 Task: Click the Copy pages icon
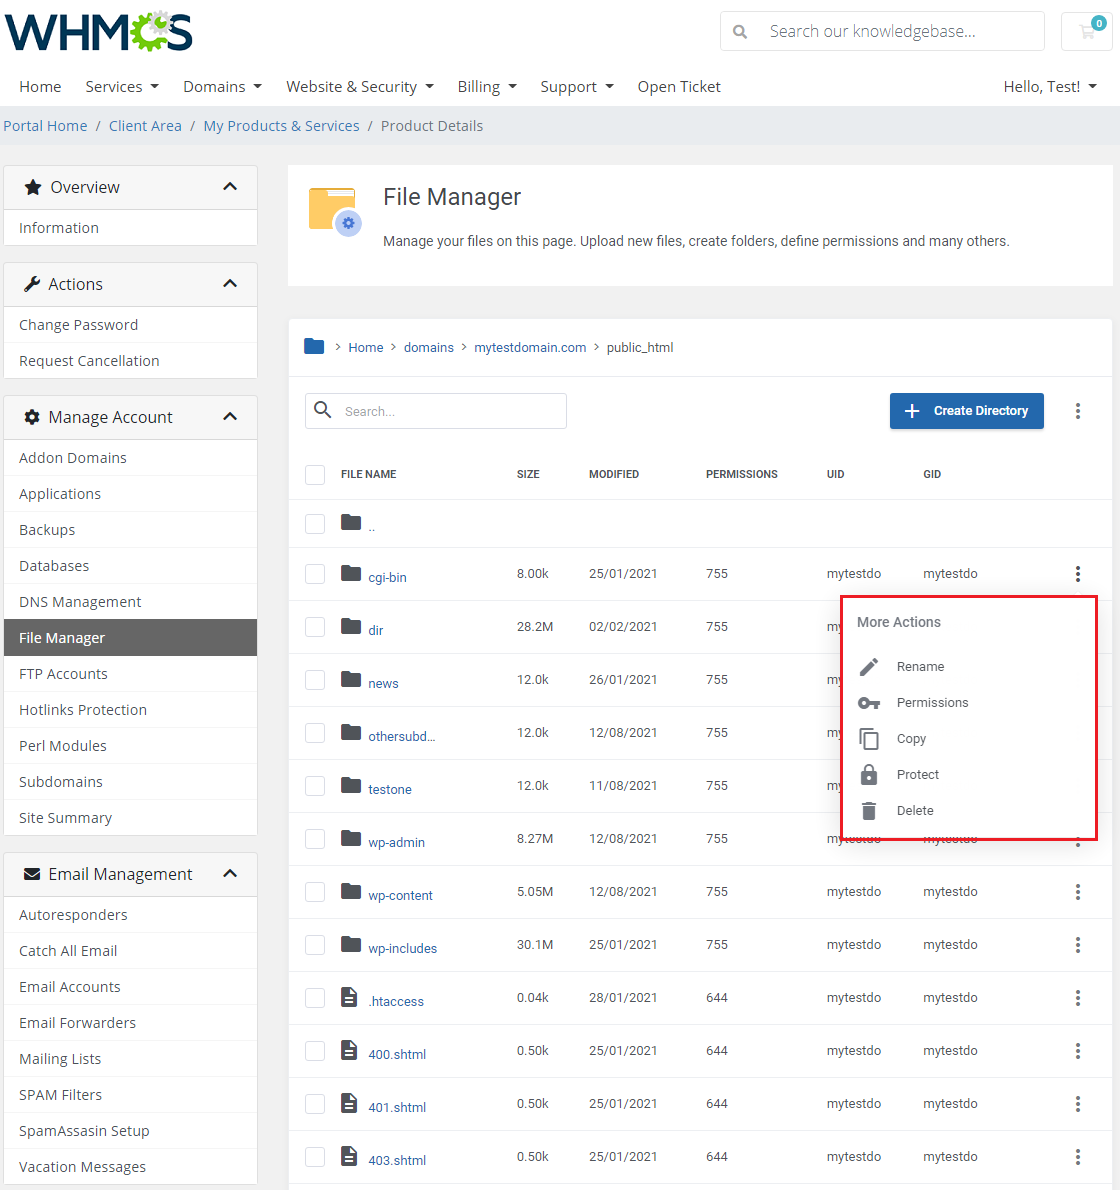(869, 738)
